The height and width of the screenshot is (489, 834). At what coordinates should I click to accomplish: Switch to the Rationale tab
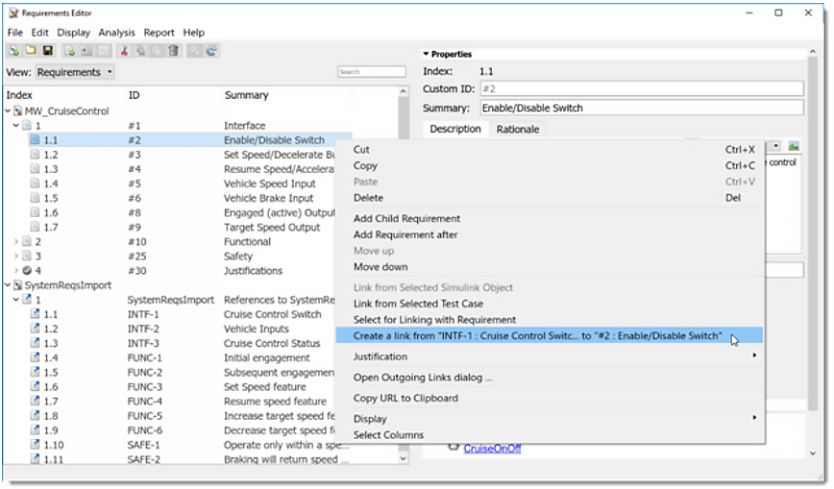pos(517,129)
